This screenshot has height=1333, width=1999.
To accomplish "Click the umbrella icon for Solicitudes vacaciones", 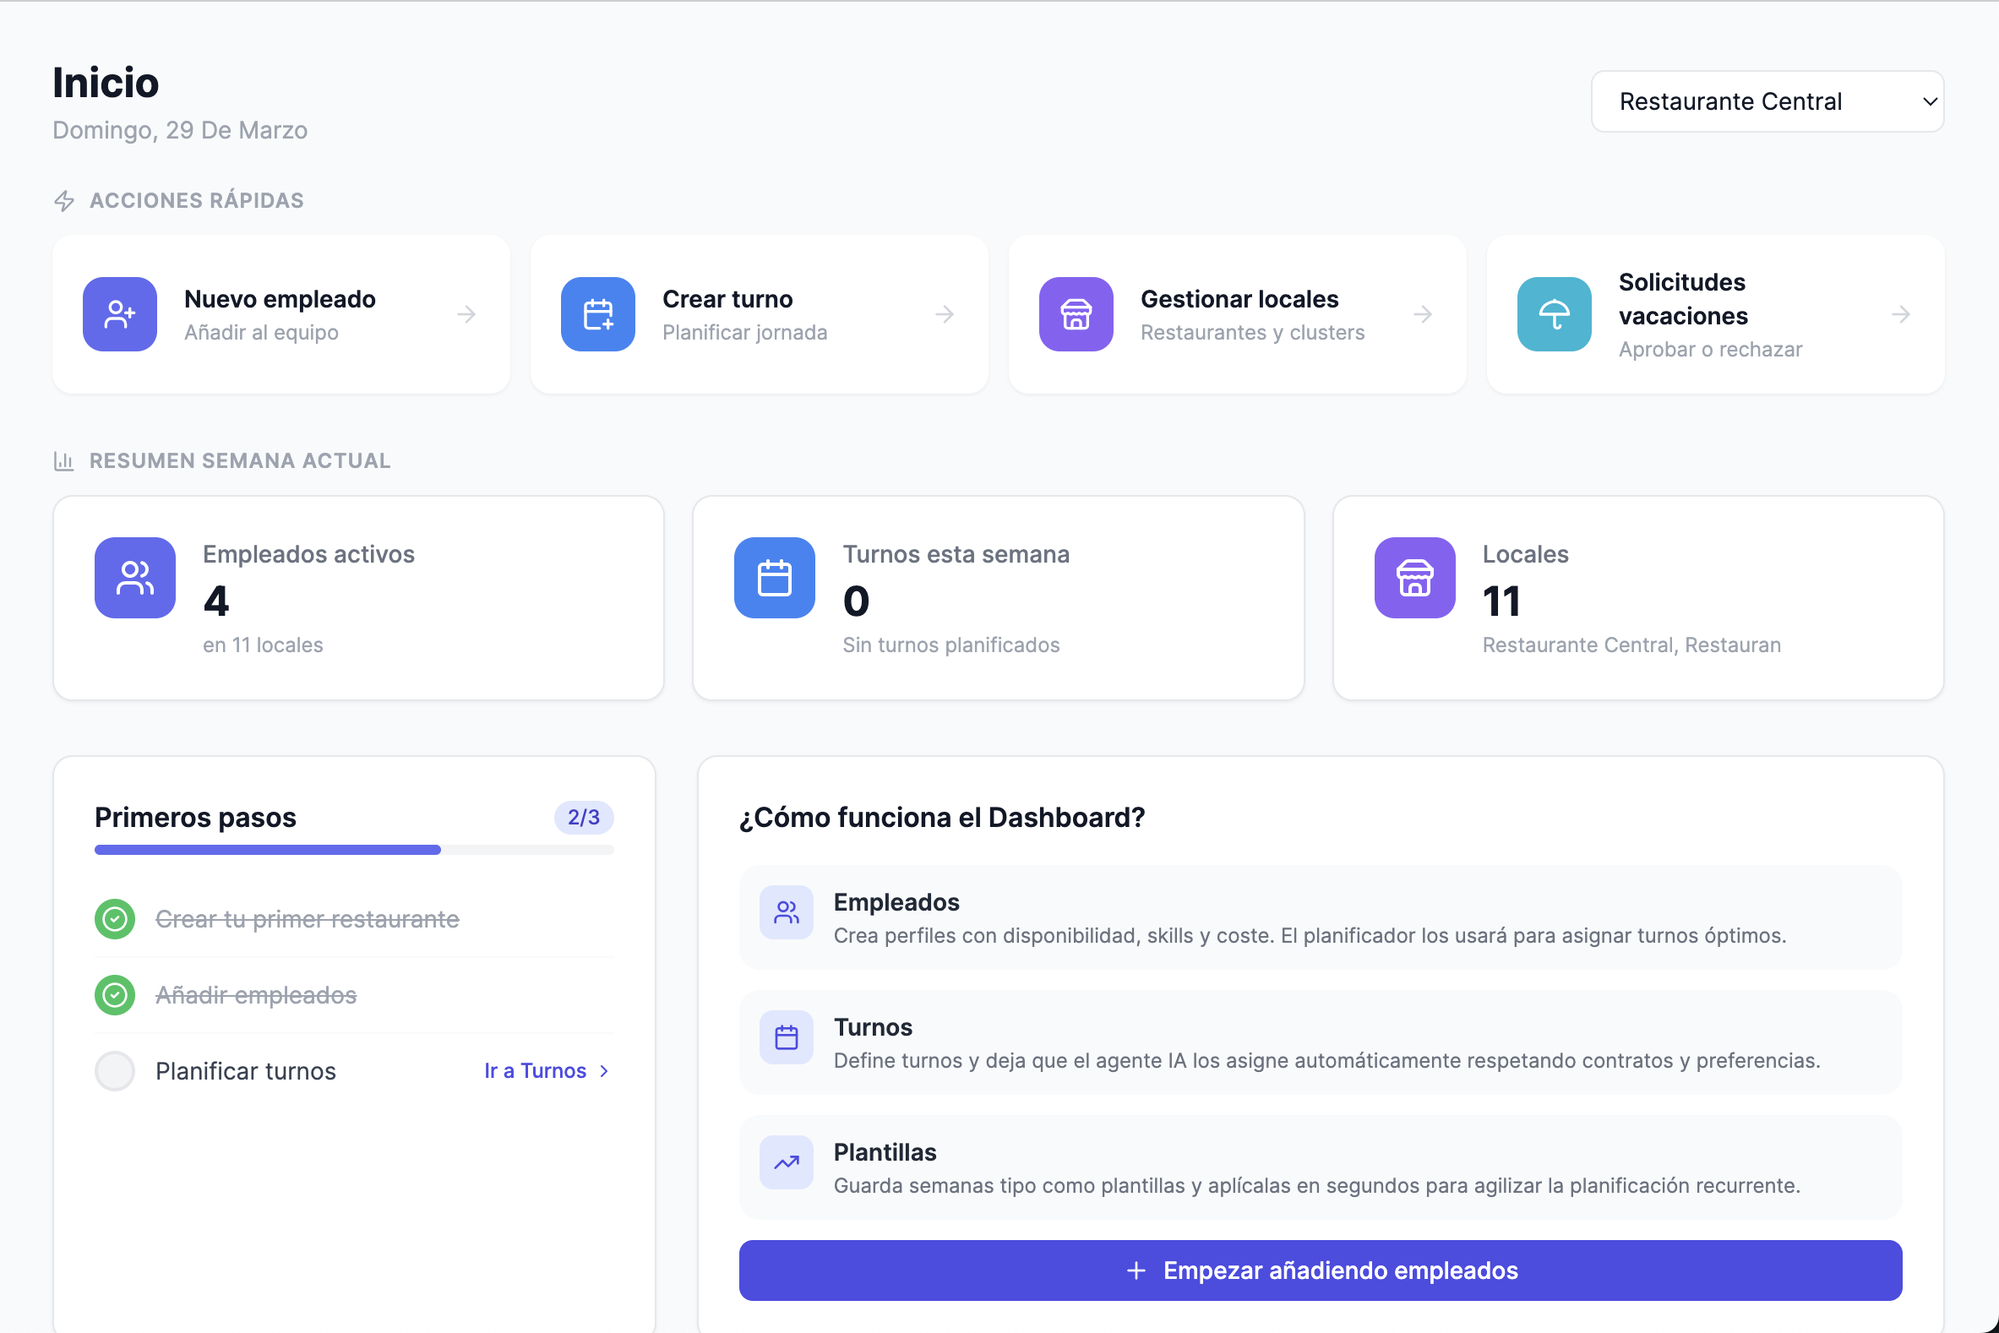I will click(1552, 314).
